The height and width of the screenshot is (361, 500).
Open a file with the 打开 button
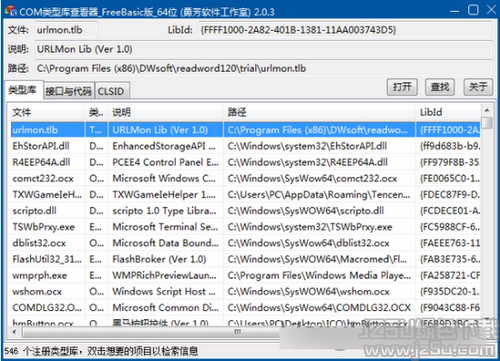pos(402,87)
